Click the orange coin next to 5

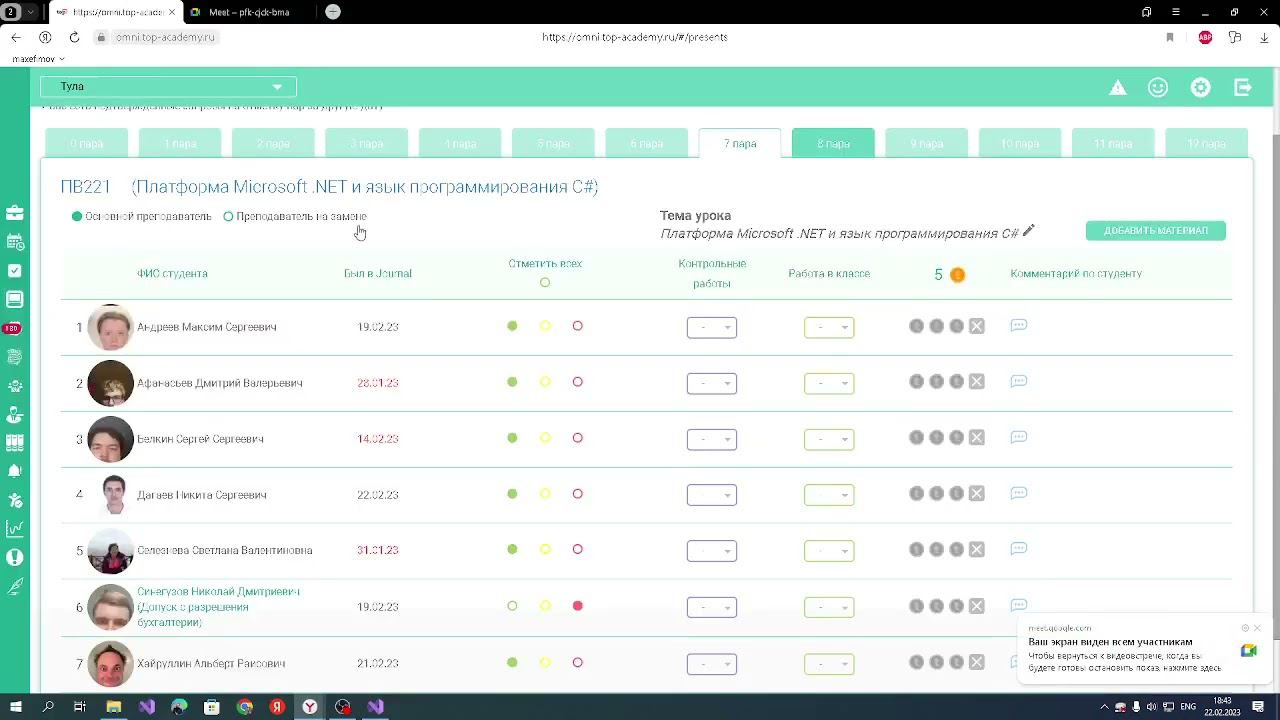click(957, 275)
